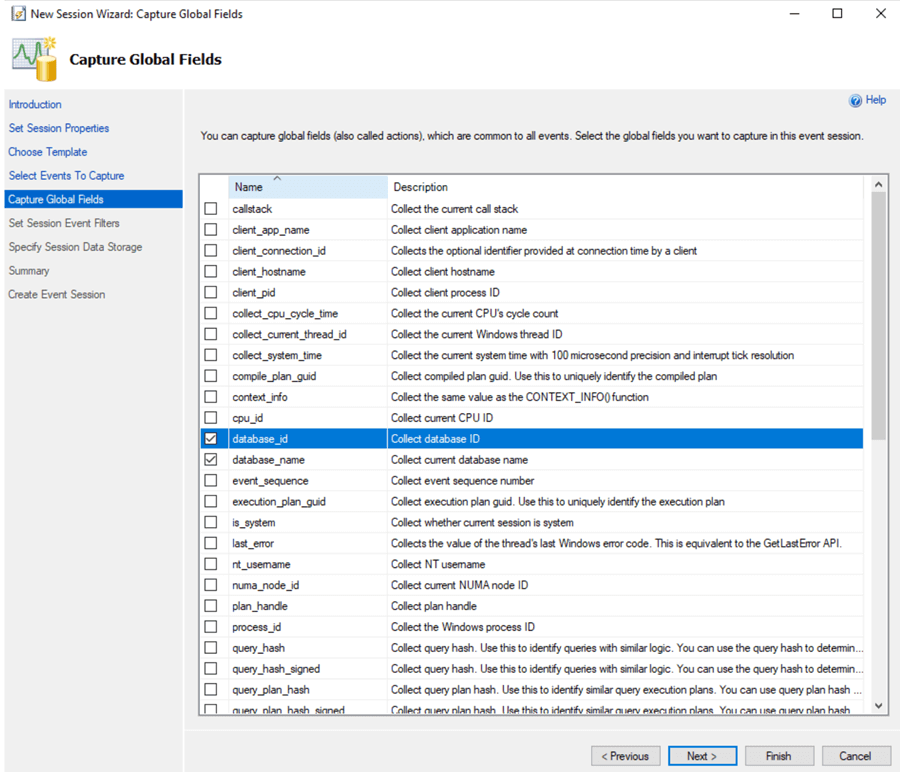Viewport: 900px width, 772px height.
Task: Check the nt_username field
Action: (x=212, y=563)
